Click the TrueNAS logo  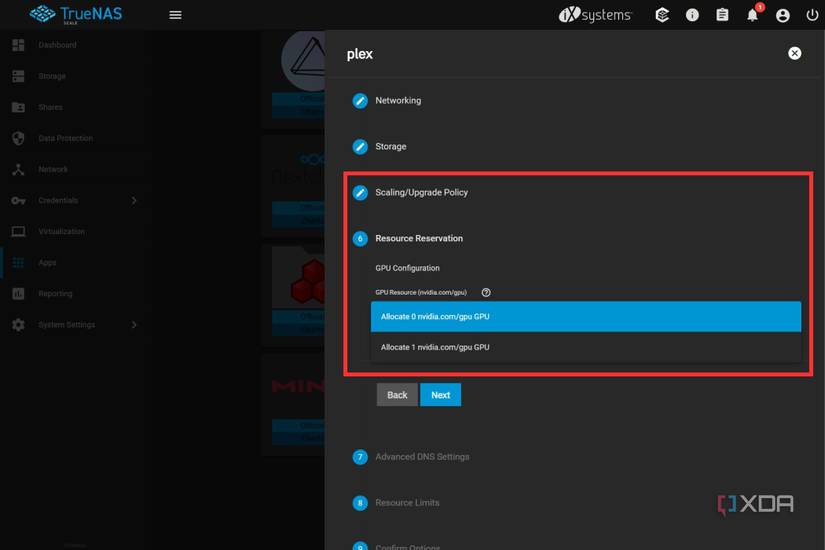[x=76, y=14]
